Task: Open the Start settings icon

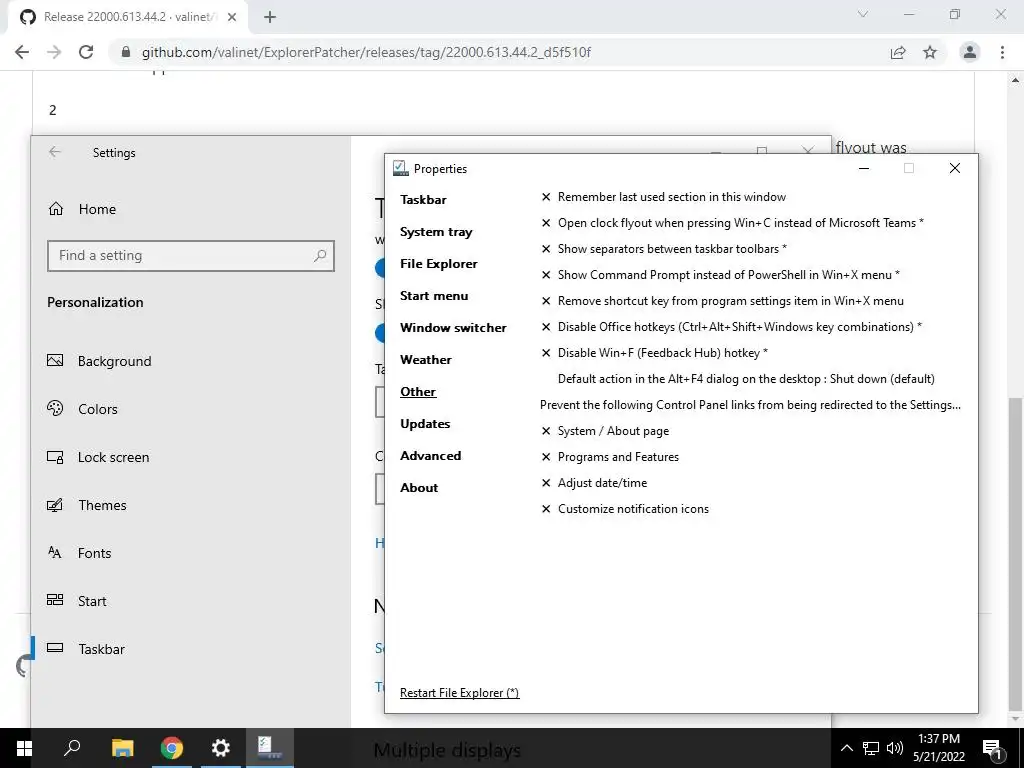Action: pyautogui.click(x=55, y=600)
